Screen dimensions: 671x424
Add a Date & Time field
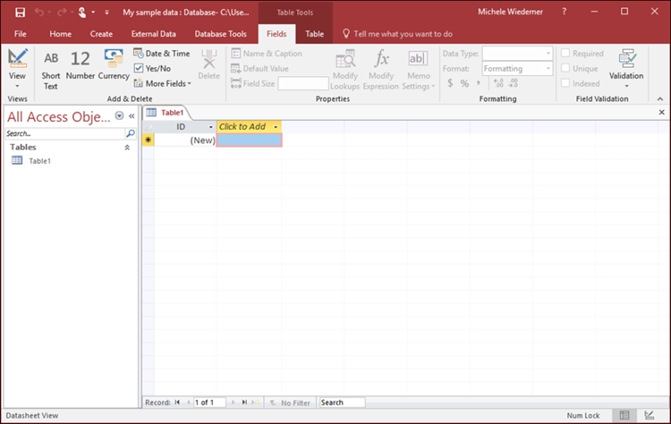(161, 53)
